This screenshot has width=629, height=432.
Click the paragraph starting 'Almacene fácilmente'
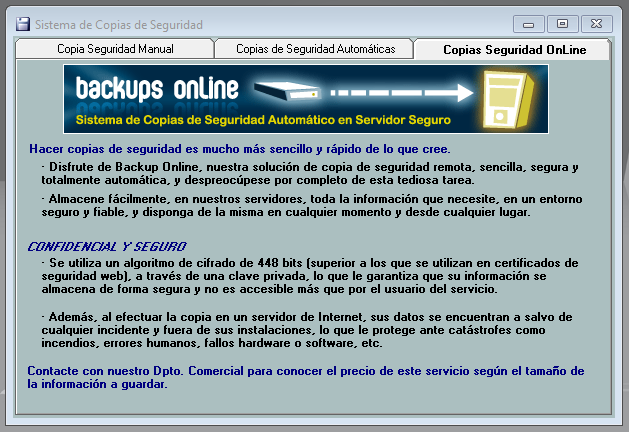pos(312,205)
